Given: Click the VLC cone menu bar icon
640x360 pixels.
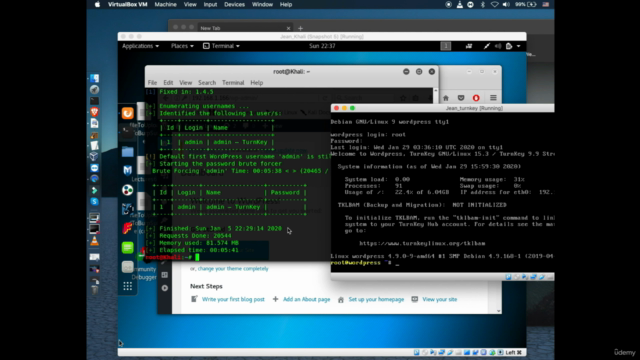Looking at the screenshot, I should (x=460, y=4).
